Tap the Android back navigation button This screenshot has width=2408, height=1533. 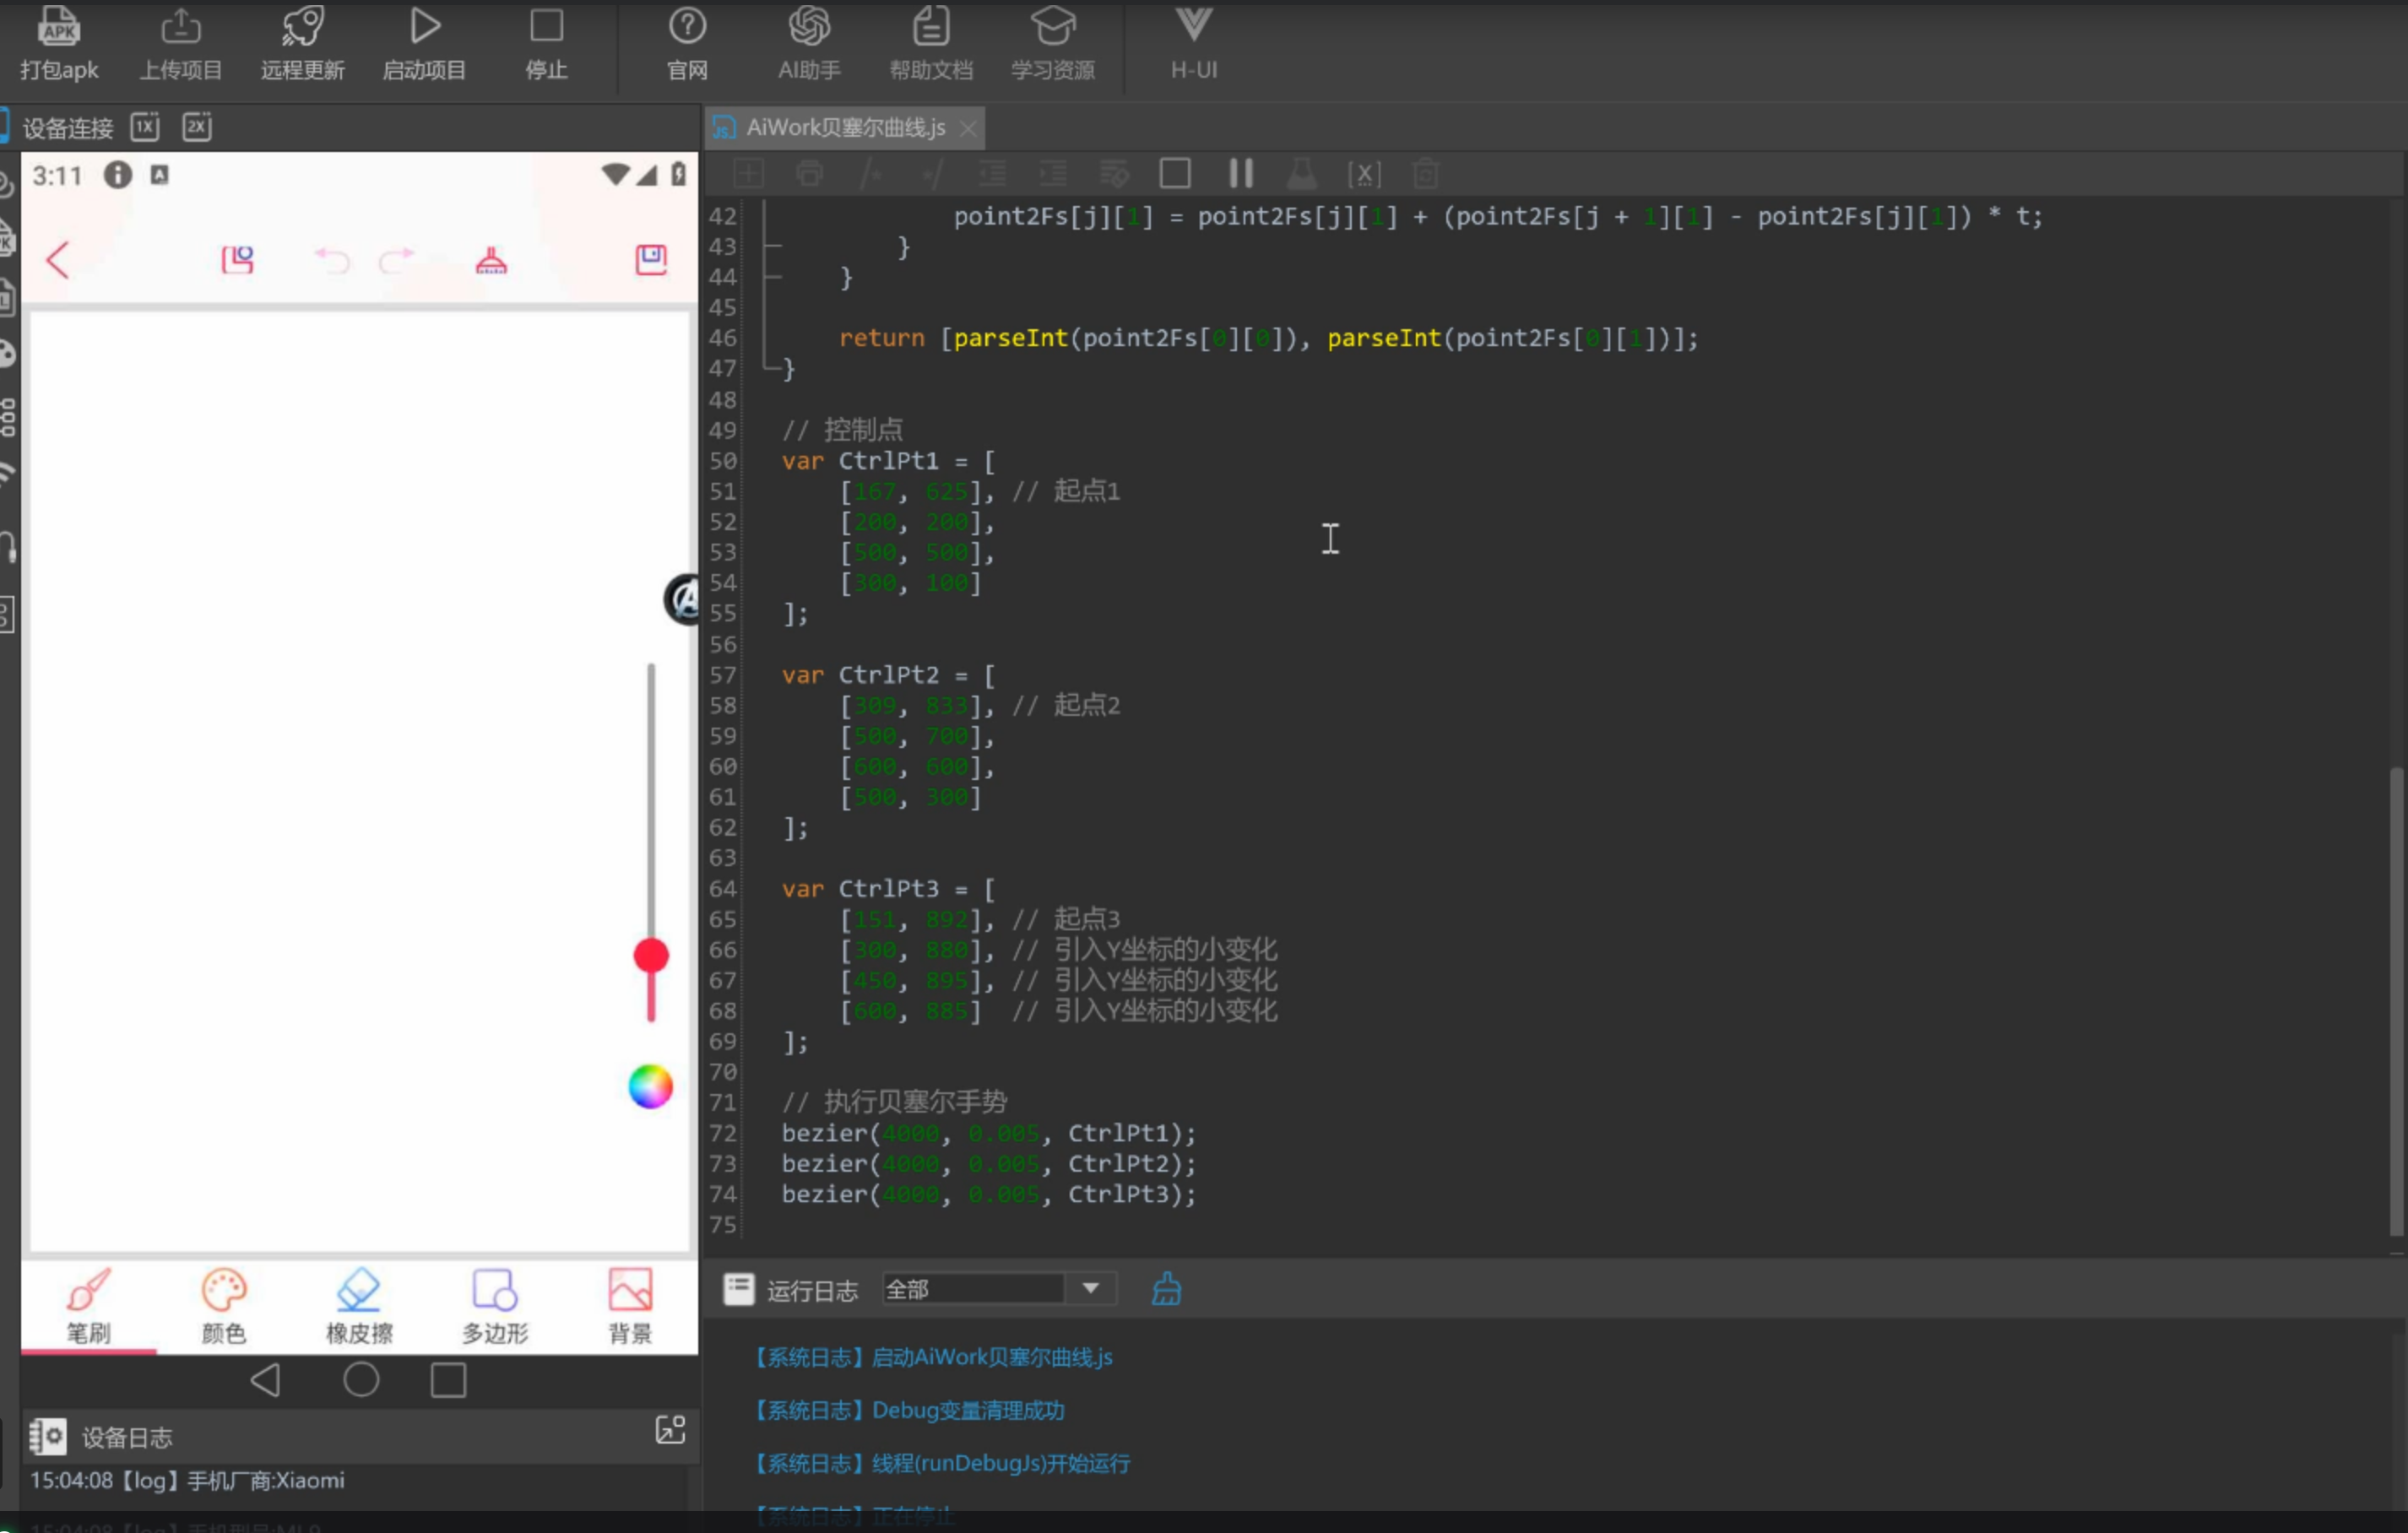[266, 1380]
